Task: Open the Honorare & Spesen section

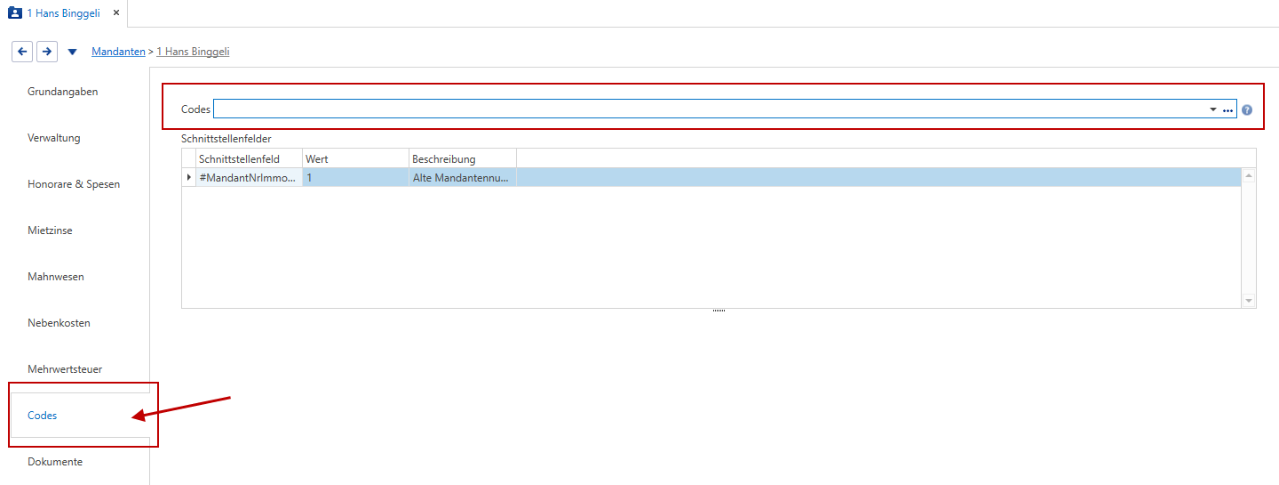Action: coord(73,184)
